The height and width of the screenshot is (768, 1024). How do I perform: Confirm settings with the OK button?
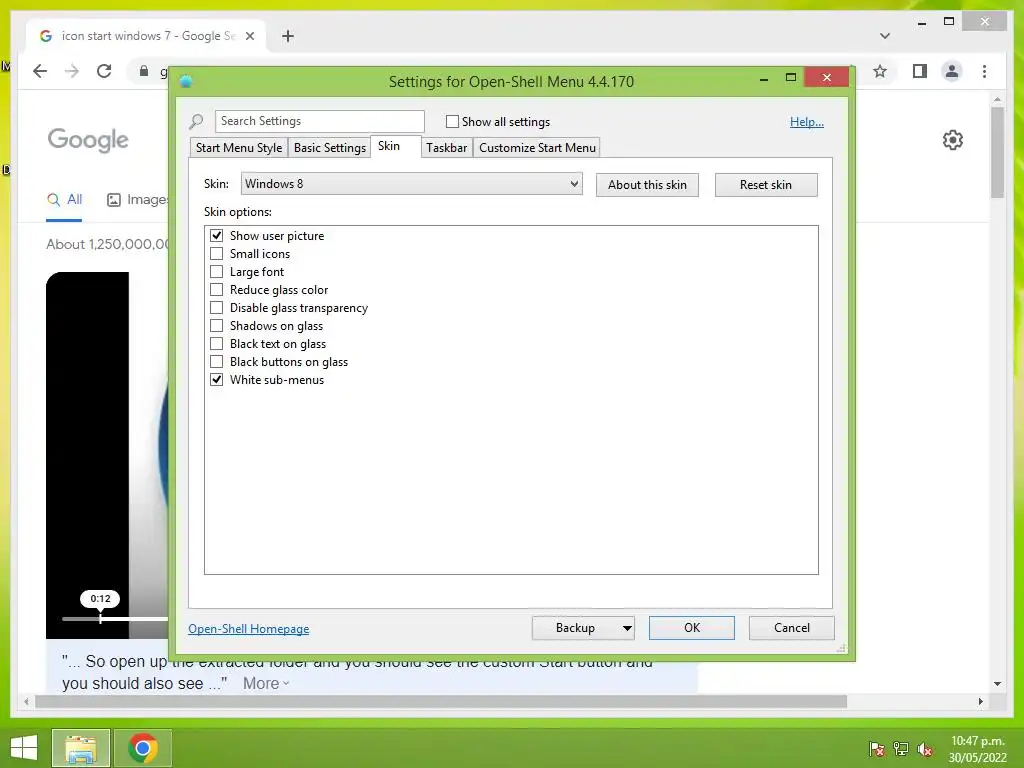[692, 628]
